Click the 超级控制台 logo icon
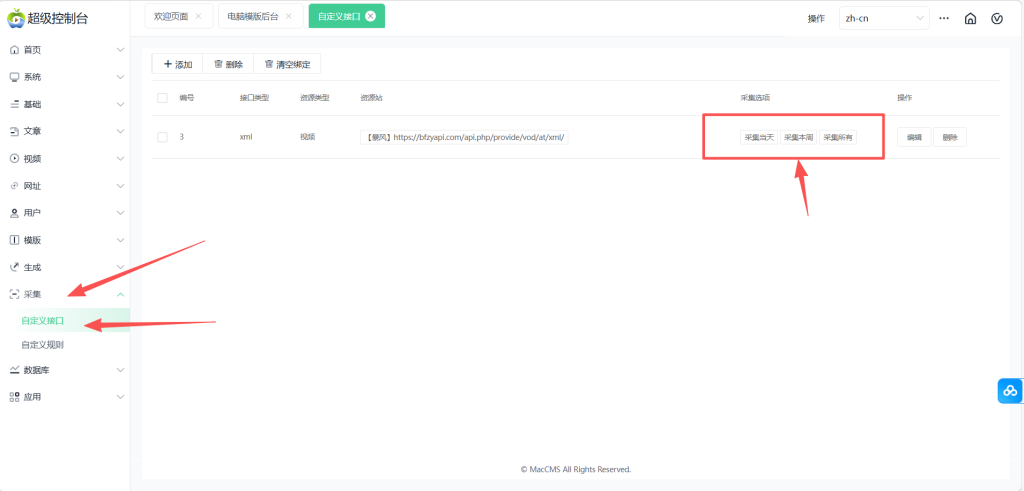1024x491 pixels. point(15,17)
